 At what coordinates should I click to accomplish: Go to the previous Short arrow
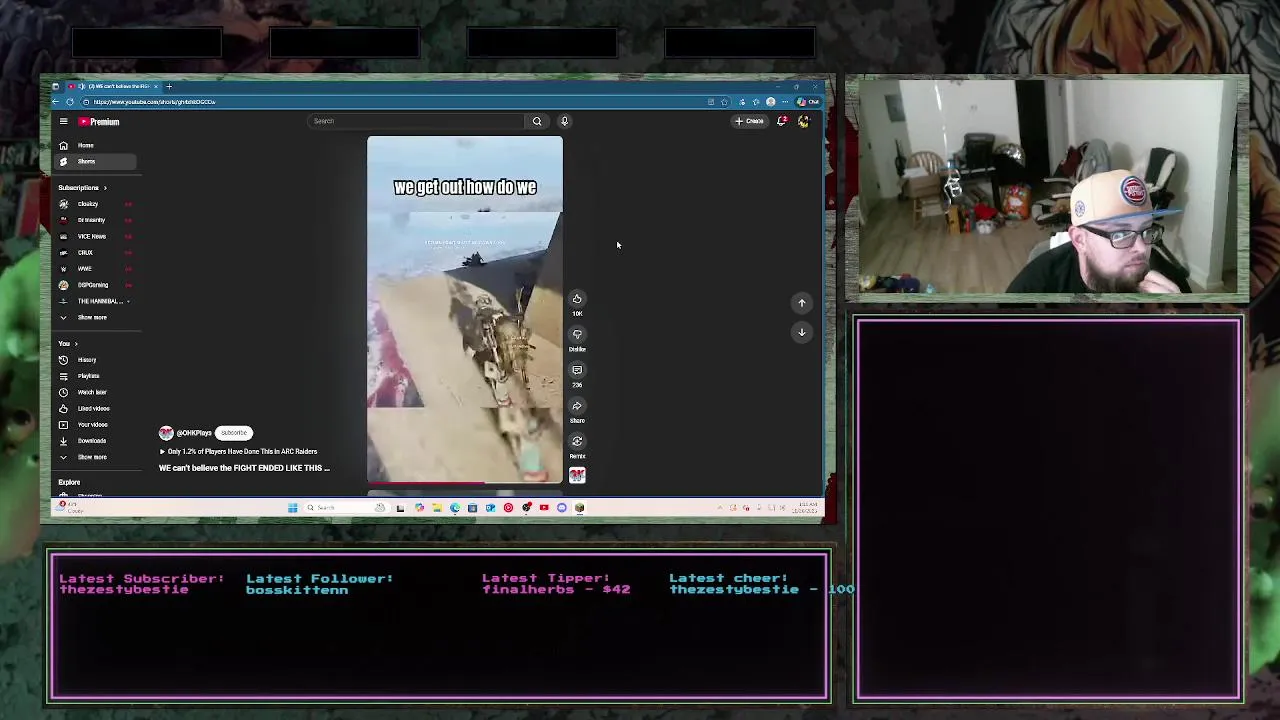point(802,302)
